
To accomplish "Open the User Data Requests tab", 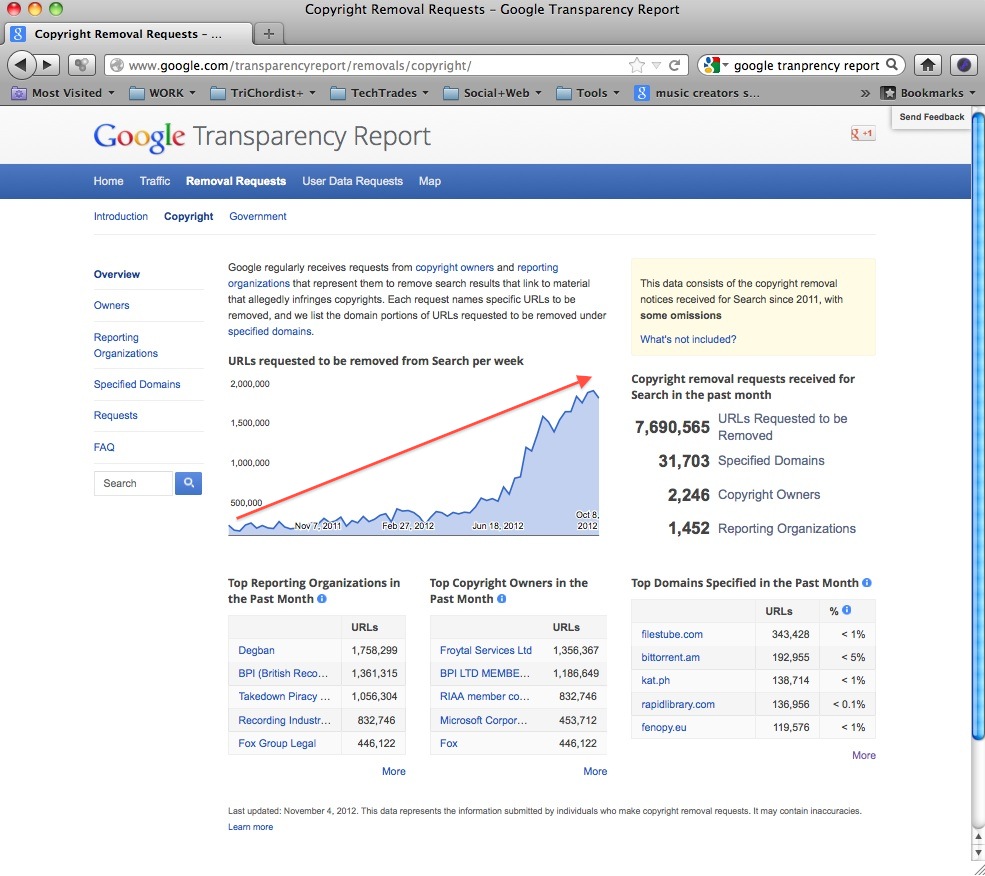I will pos(352,181).
